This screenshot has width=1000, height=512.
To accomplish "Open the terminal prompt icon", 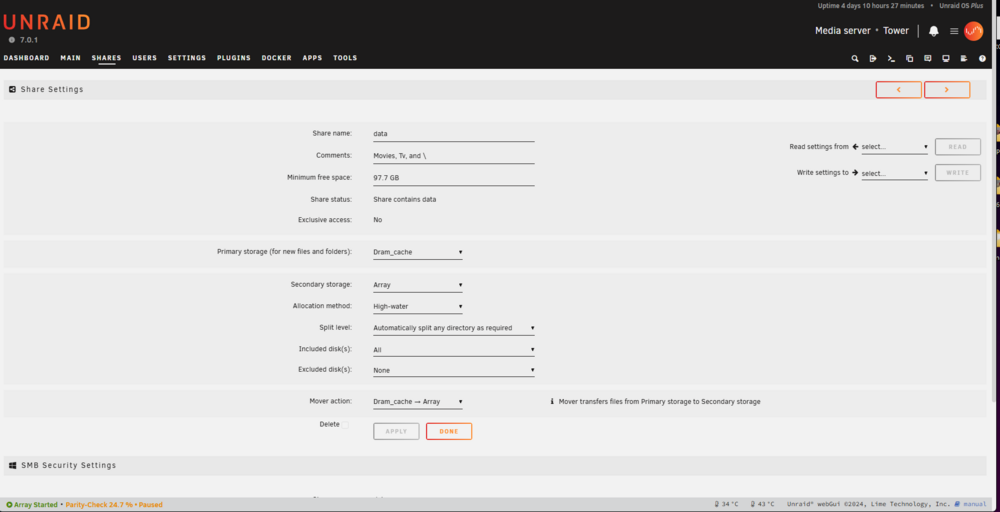I will (x=891, y=58).
